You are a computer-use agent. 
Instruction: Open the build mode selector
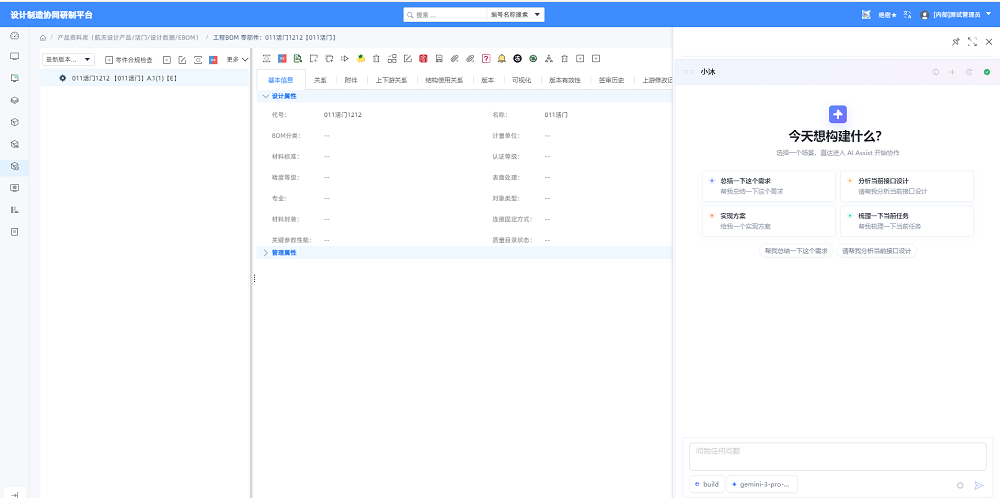coord(707,485)
